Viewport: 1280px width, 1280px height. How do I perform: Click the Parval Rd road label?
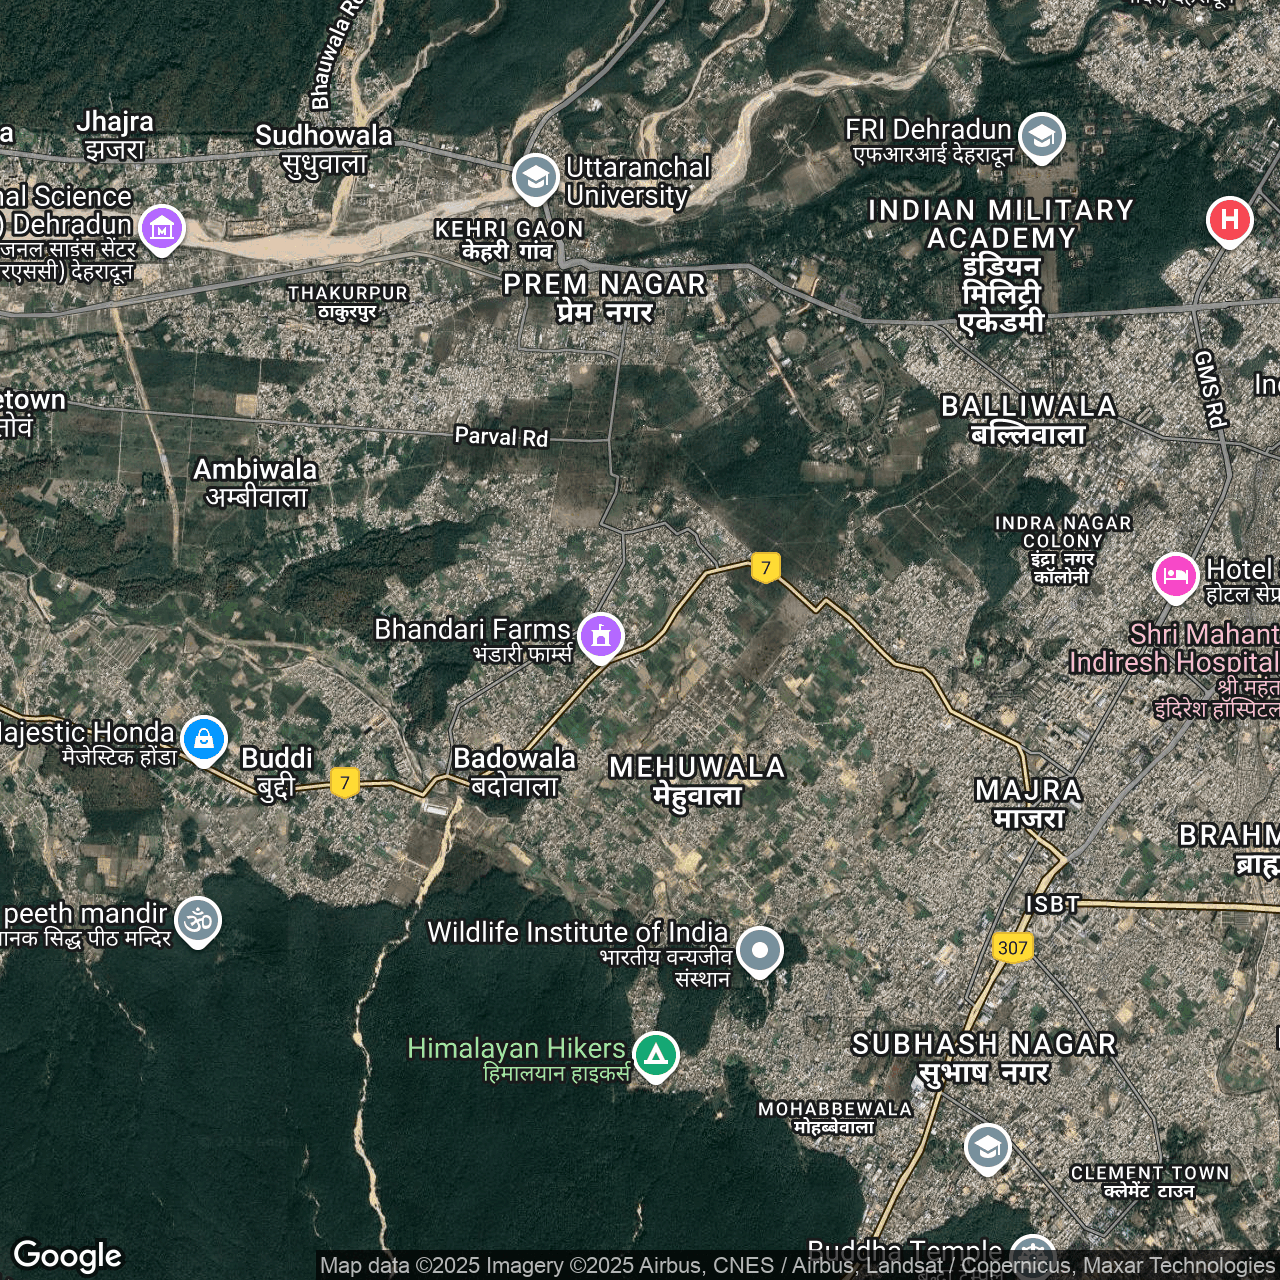pos(501,437)
